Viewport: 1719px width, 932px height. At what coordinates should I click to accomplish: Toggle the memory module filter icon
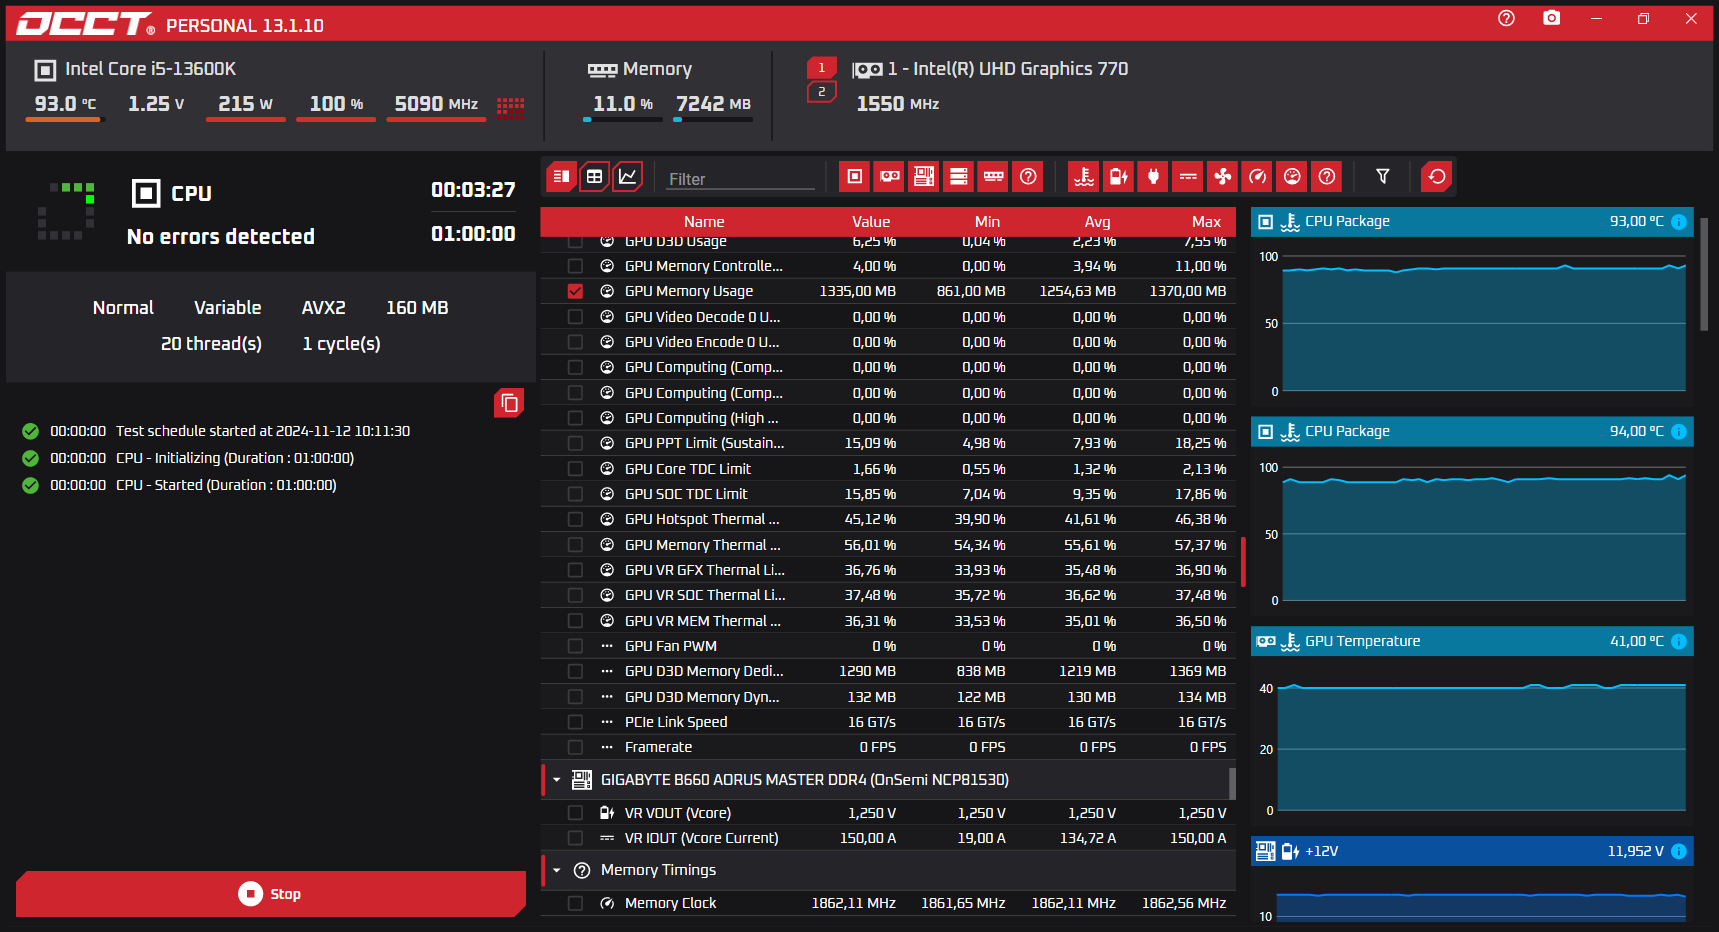993,177
